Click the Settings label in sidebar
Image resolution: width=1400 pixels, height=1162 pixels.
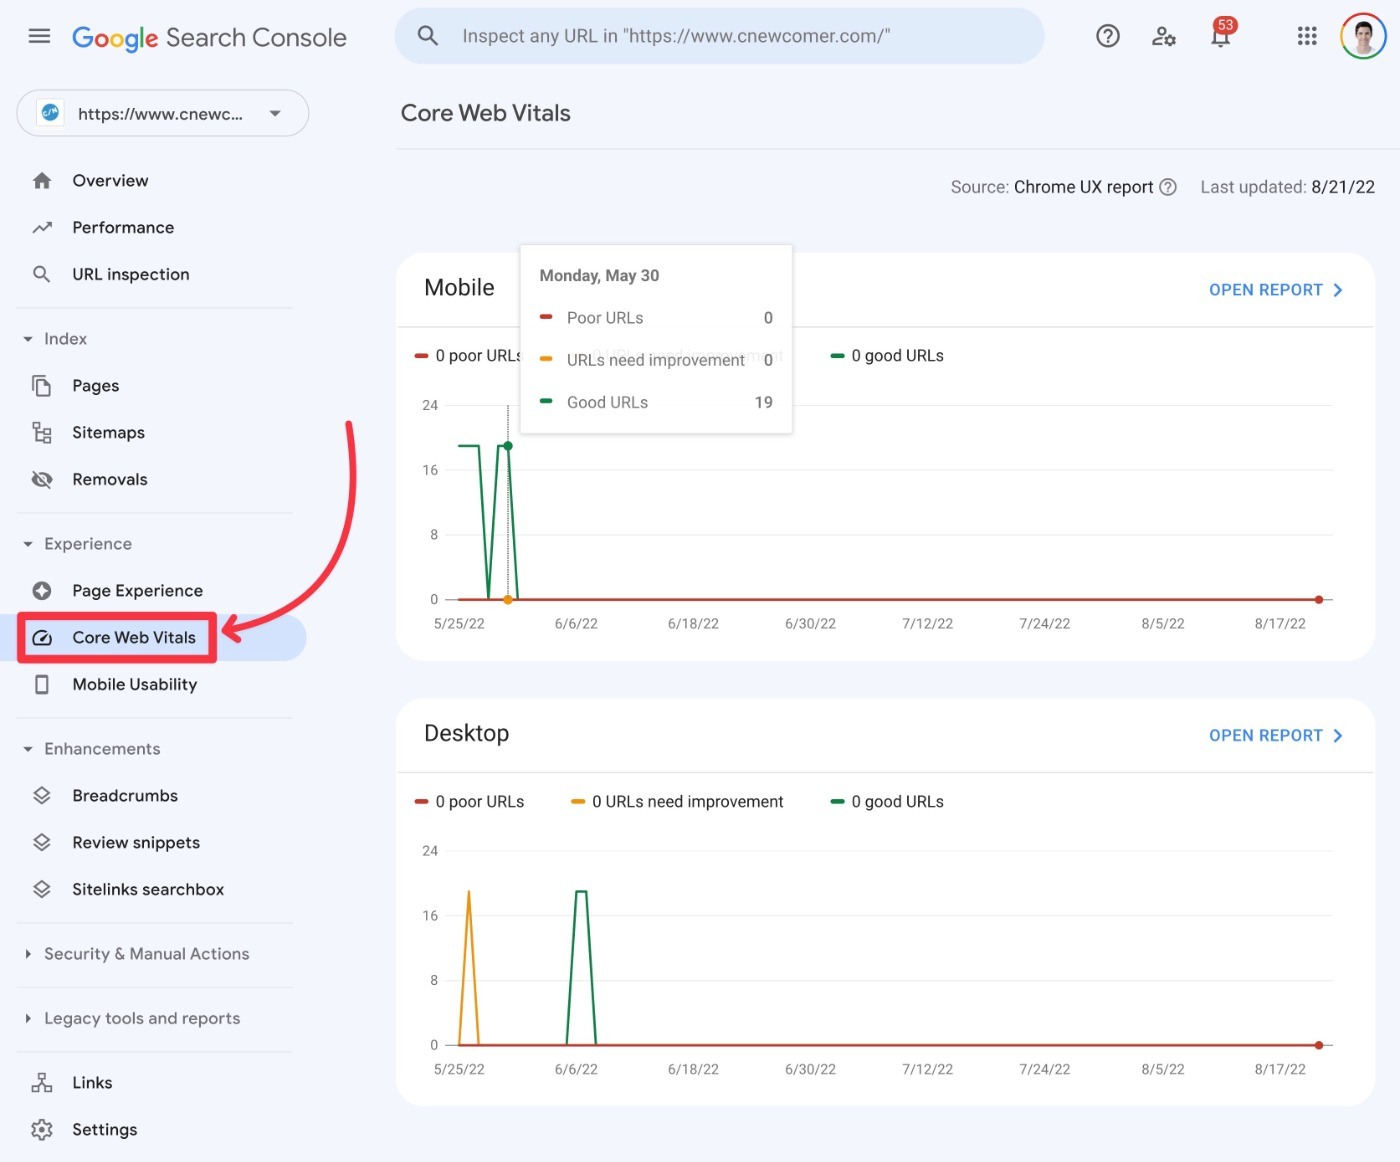point(105,1130)
